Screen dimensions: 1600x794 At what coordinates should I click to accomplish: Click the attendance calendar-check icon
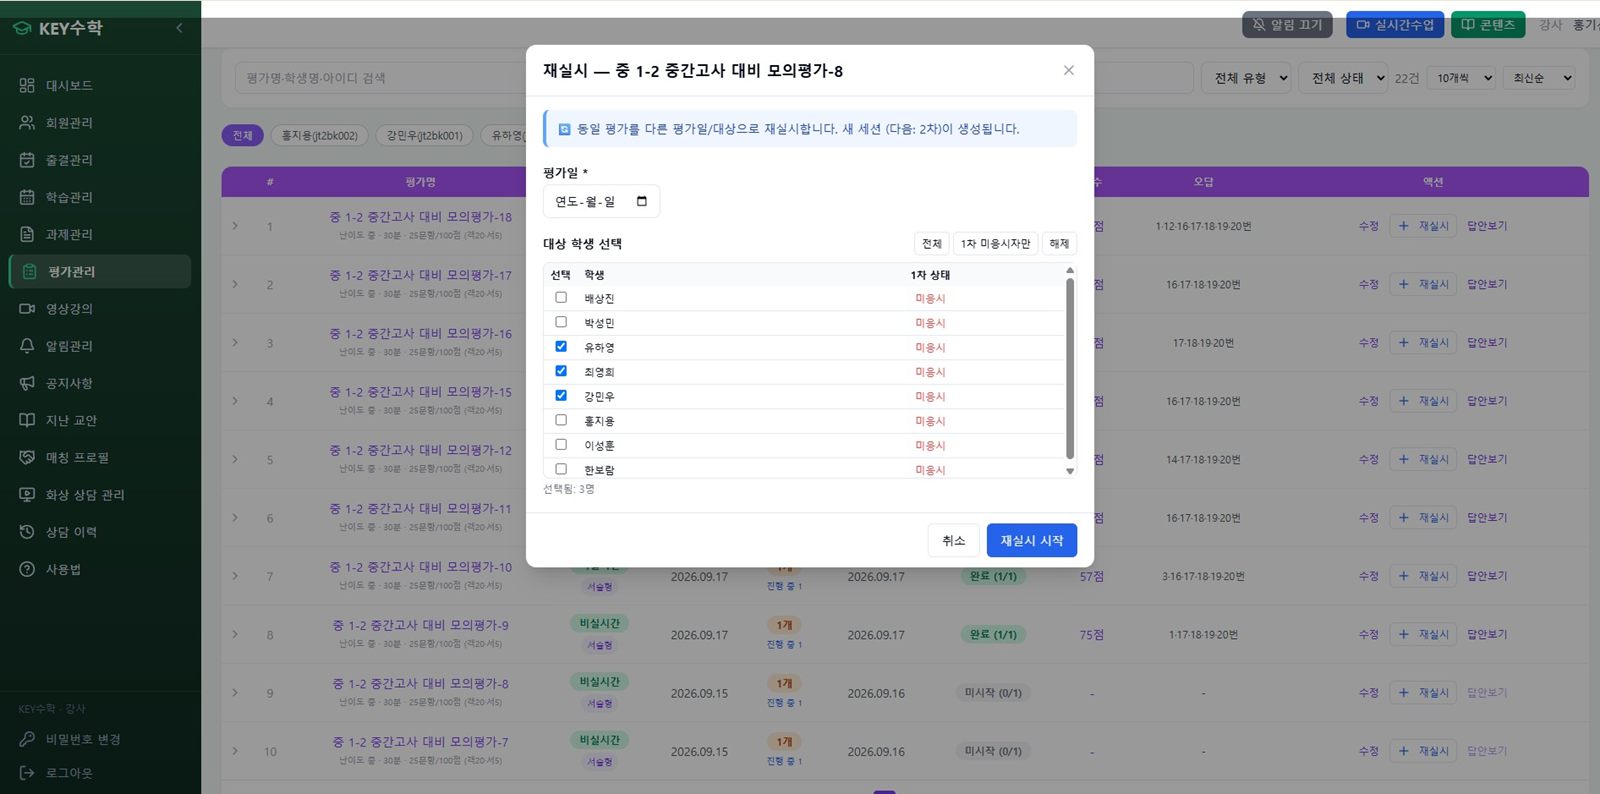pyautogui.click(x=27, y=160)
